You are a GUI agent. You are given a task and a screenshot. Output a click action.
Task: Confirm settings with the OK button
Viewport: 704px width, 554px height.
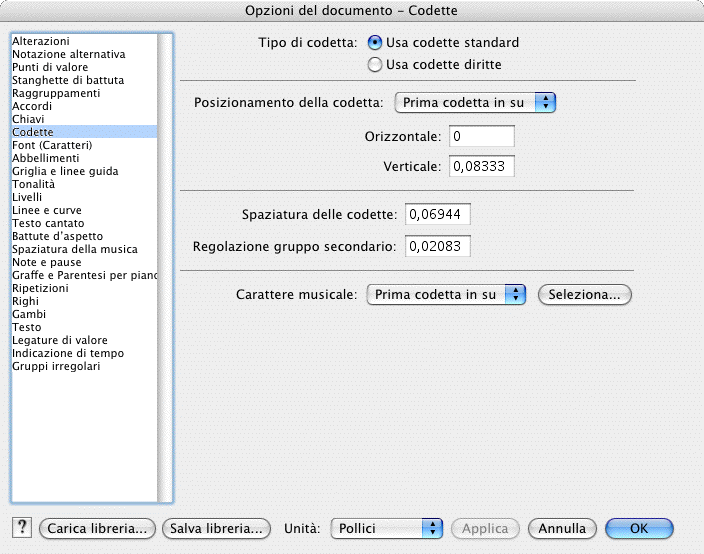click(x=639, y=528)
